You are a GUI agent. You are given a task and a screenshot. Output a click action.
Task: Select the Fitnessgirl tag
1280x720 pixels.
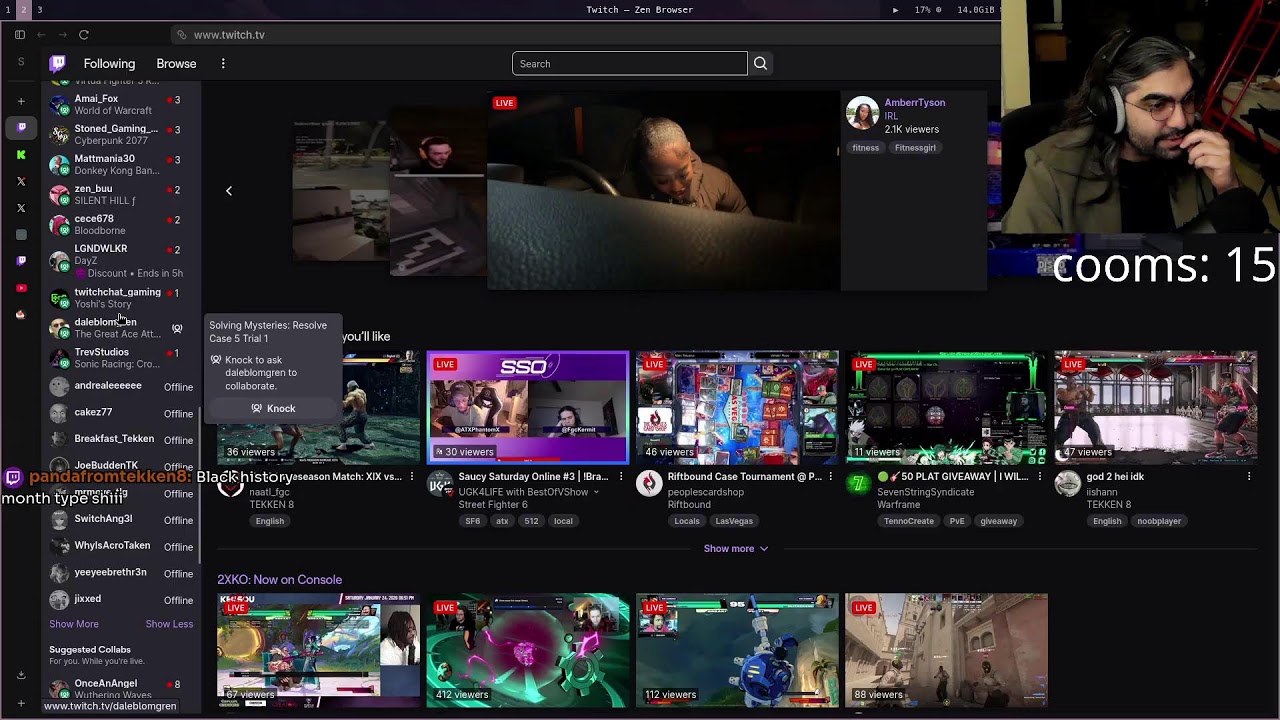coord(915,148)
